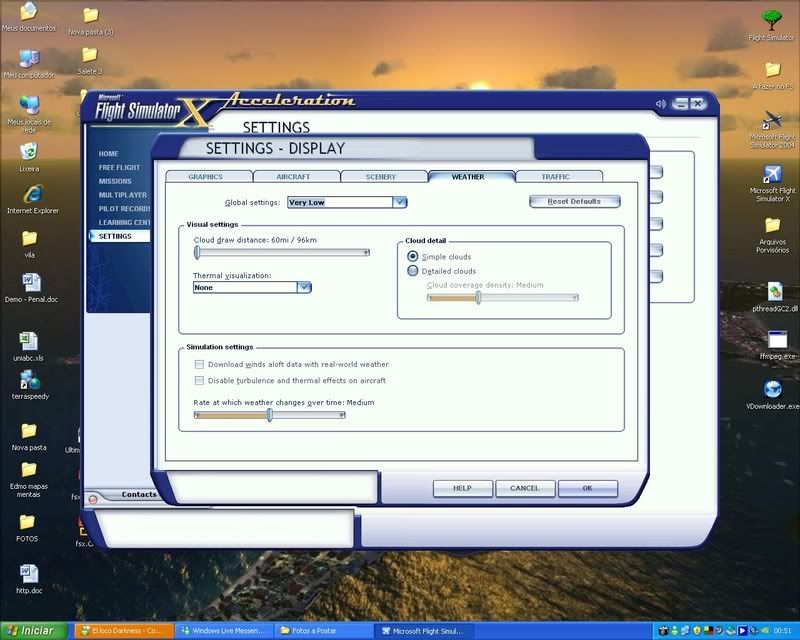Select Flight Simulator tree icon
Screen dimensions: 800x640
(x=771, y=21)
